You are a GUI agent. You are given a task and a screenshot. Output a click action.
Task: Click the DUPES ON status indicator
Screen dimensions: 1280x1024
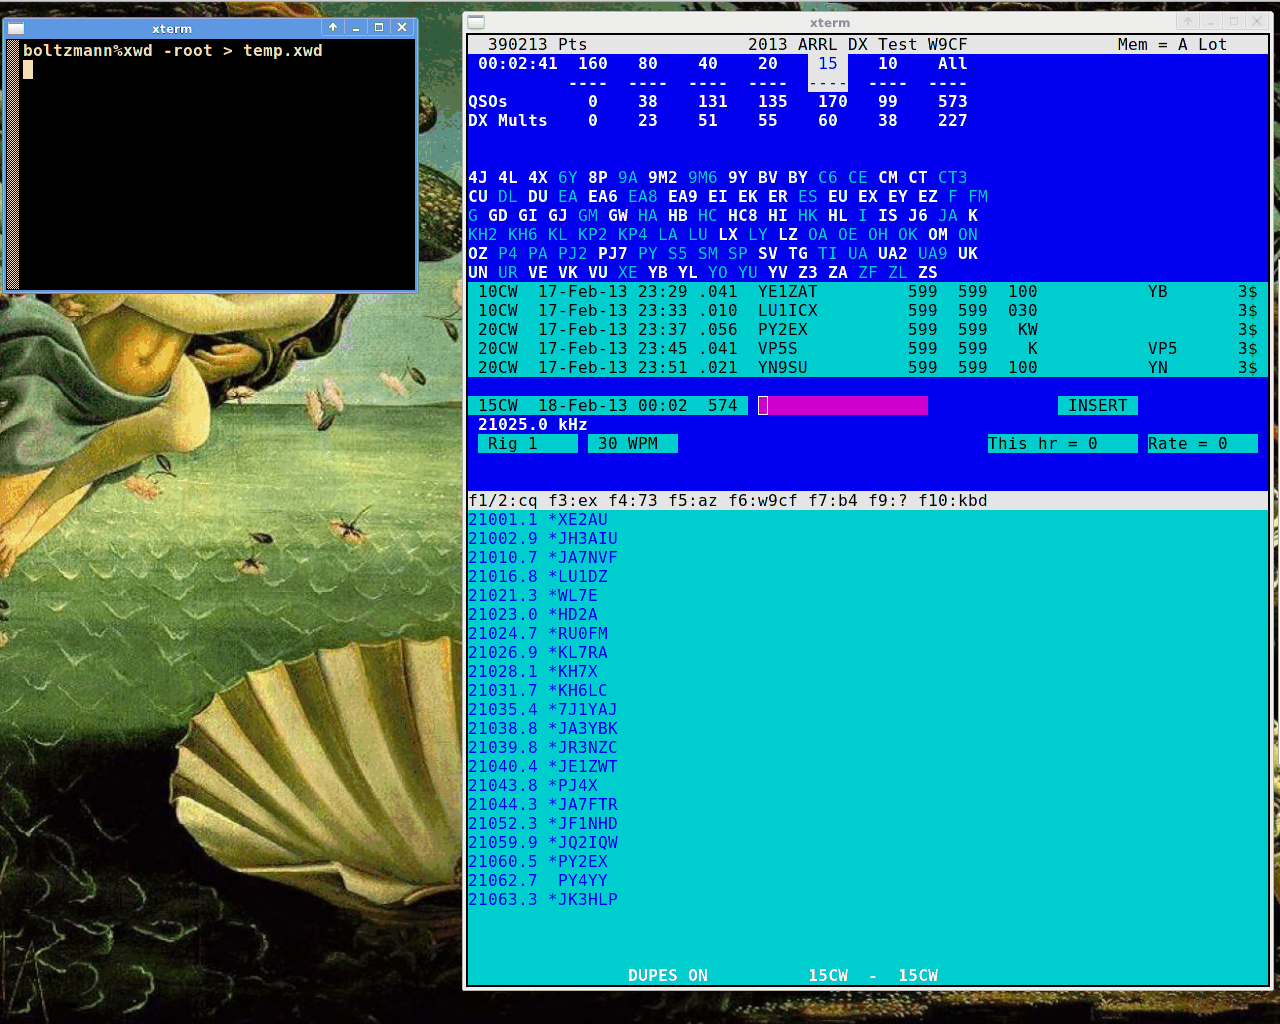click(x=668, y=975)
